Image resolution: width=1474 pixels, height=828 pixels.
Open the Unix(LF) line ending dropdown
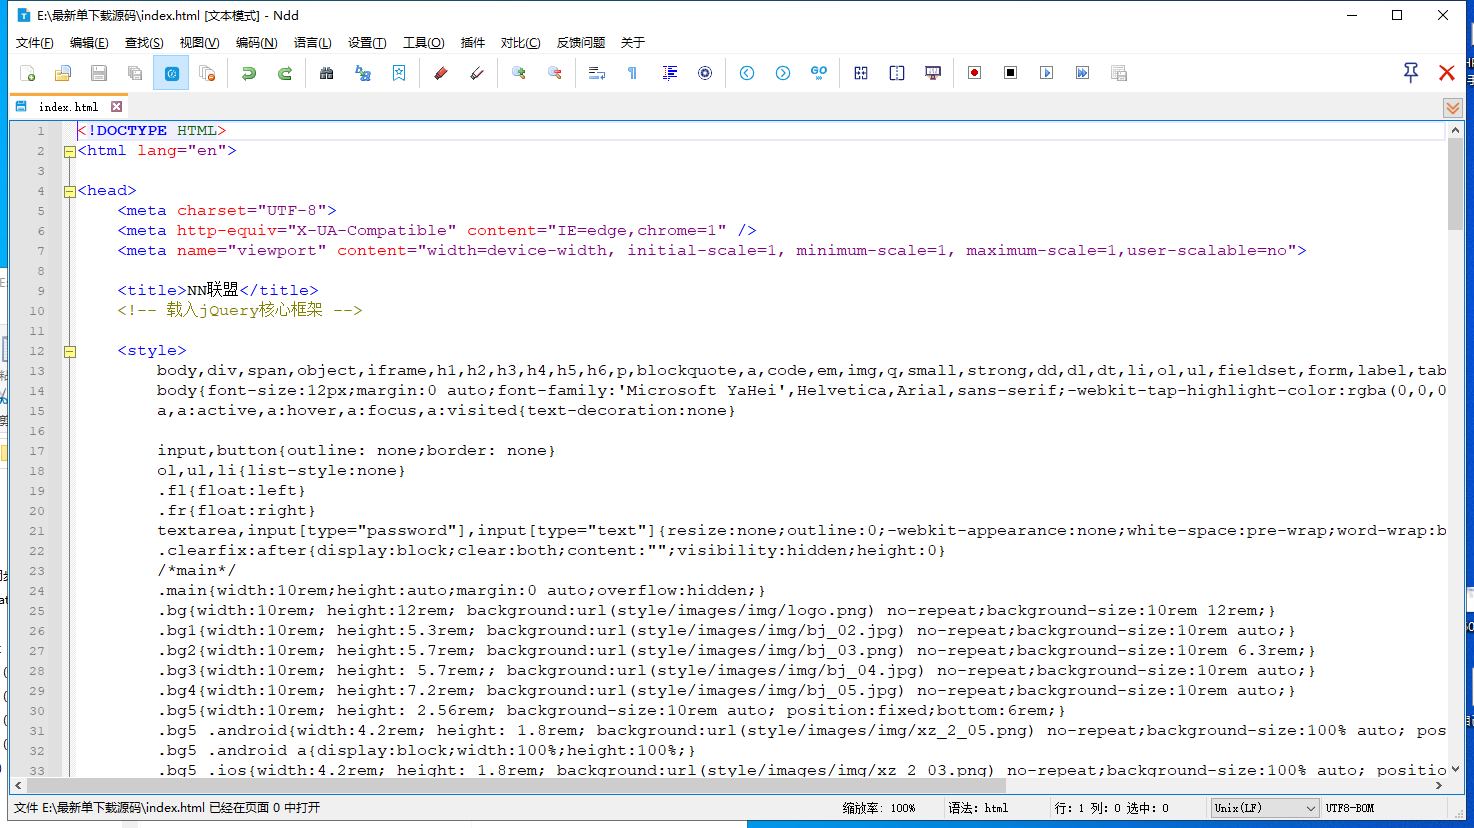1264,808
